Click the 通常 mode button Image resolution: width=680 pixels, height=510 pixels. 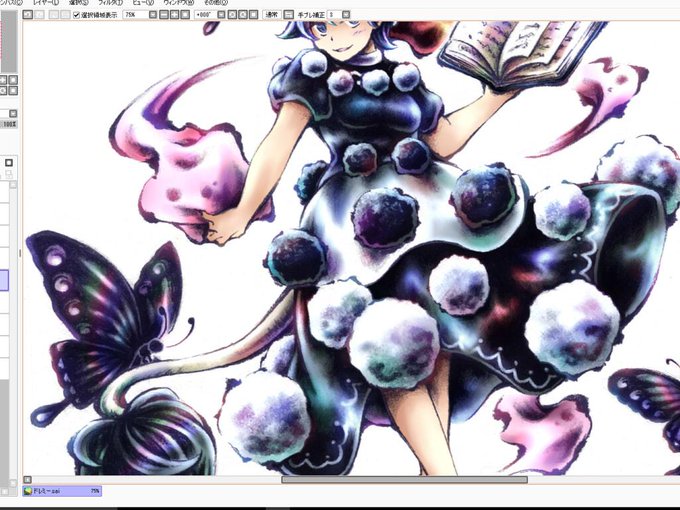coord(272,15)
